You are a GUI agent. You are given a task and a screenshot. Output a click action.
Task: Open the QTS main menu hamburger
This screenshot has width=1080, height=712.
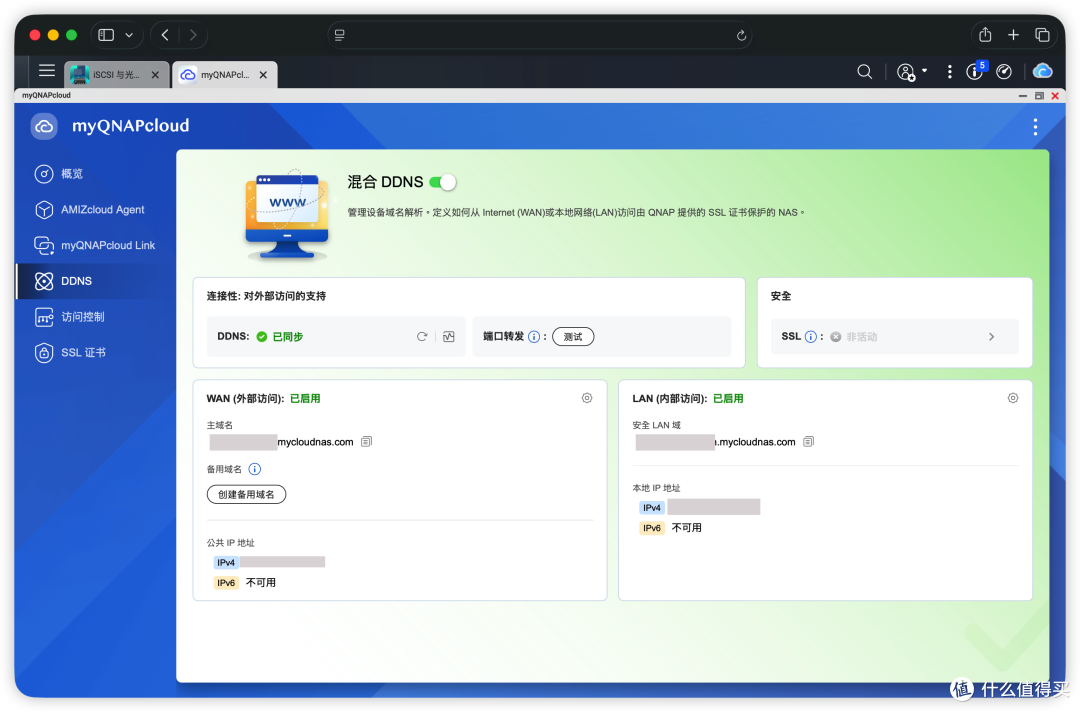pos(47,71)
